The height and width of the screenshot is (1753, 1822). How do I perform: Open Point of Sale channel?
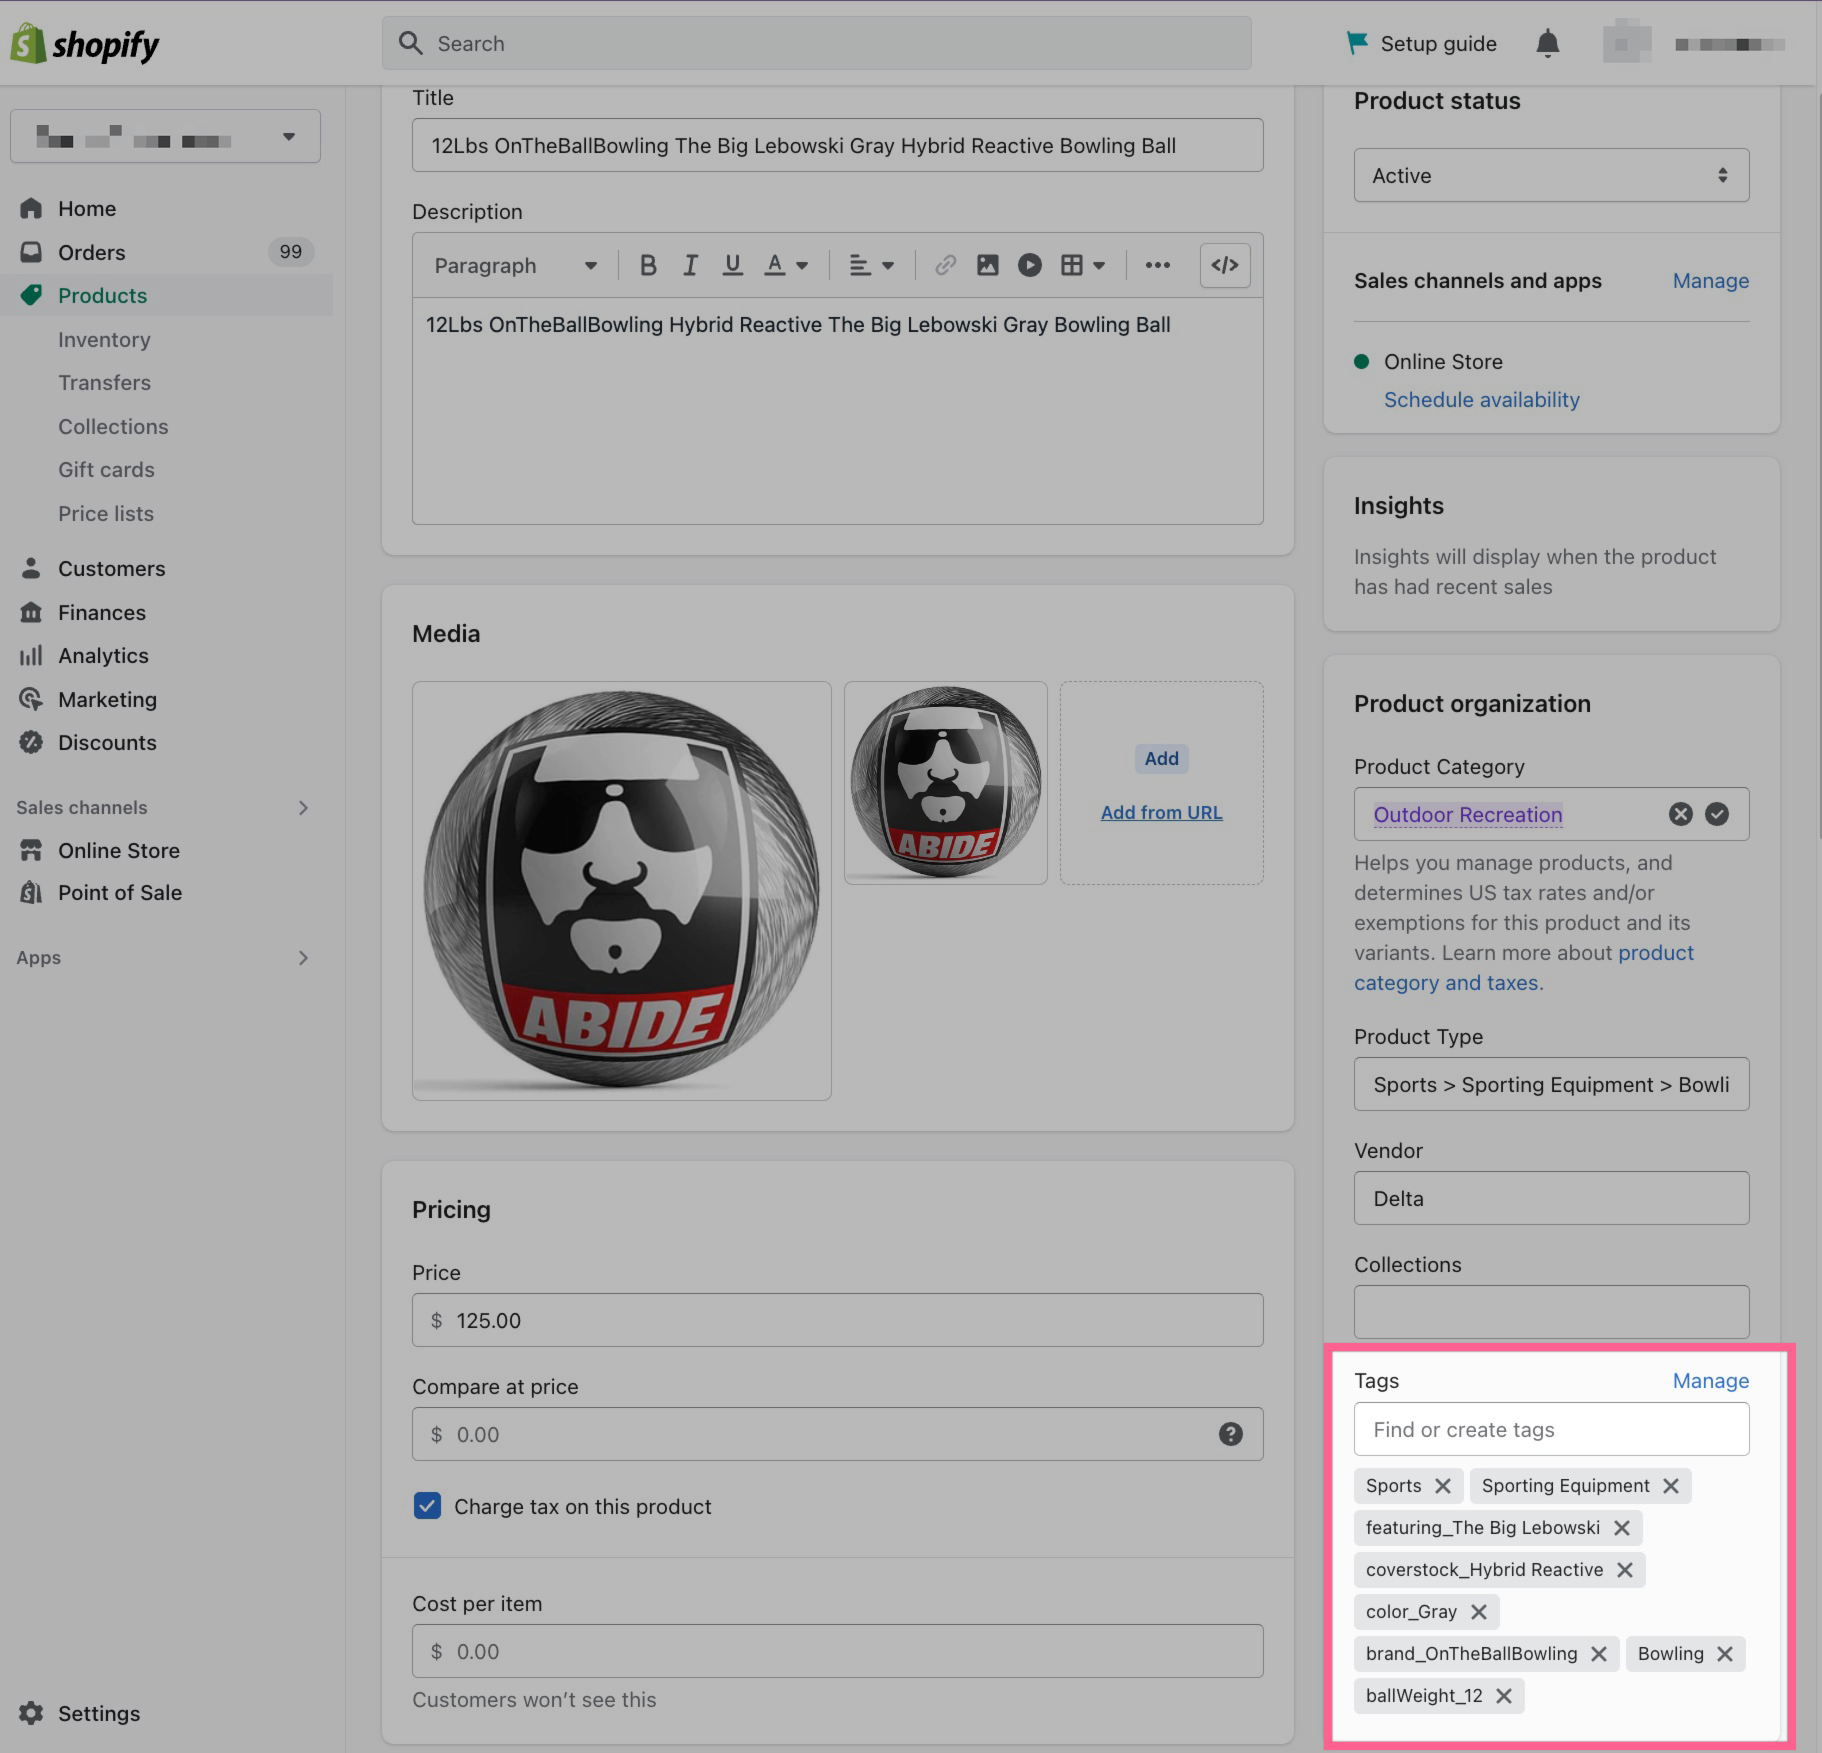(x=119, y=893)
